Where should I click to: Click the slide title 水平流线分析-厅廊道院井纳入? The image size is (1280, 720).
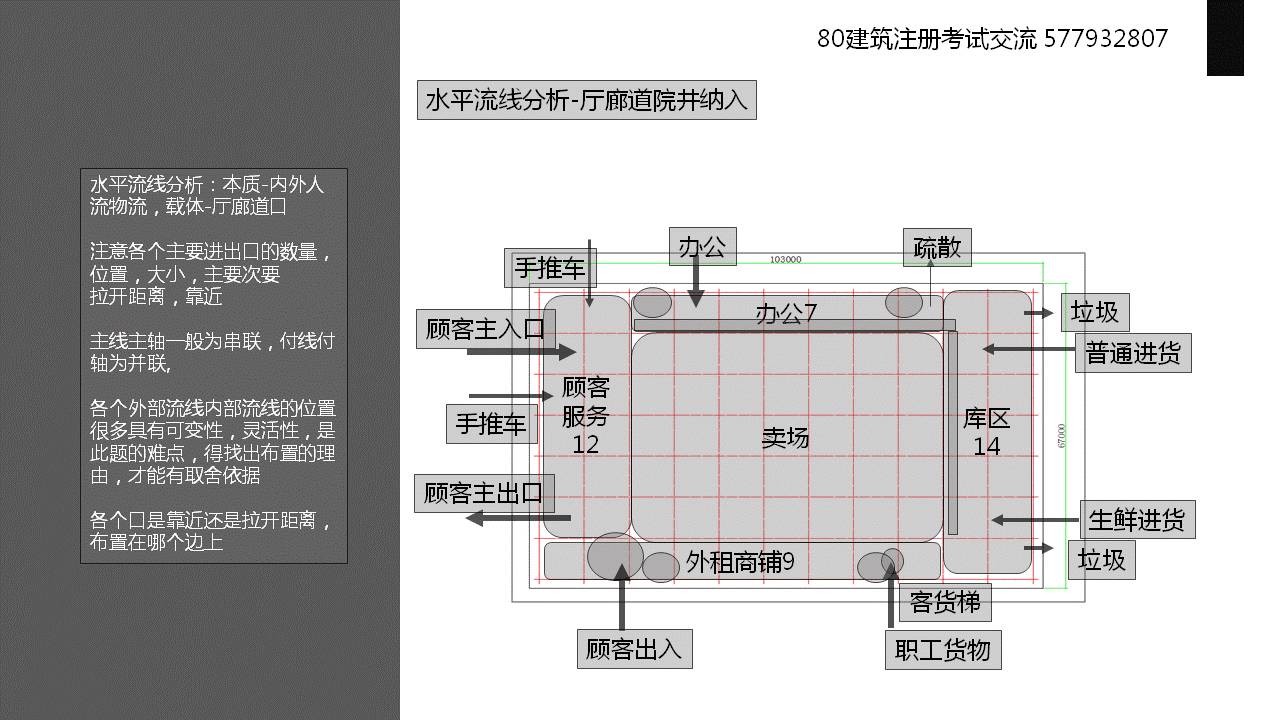[x=586, y=100]
